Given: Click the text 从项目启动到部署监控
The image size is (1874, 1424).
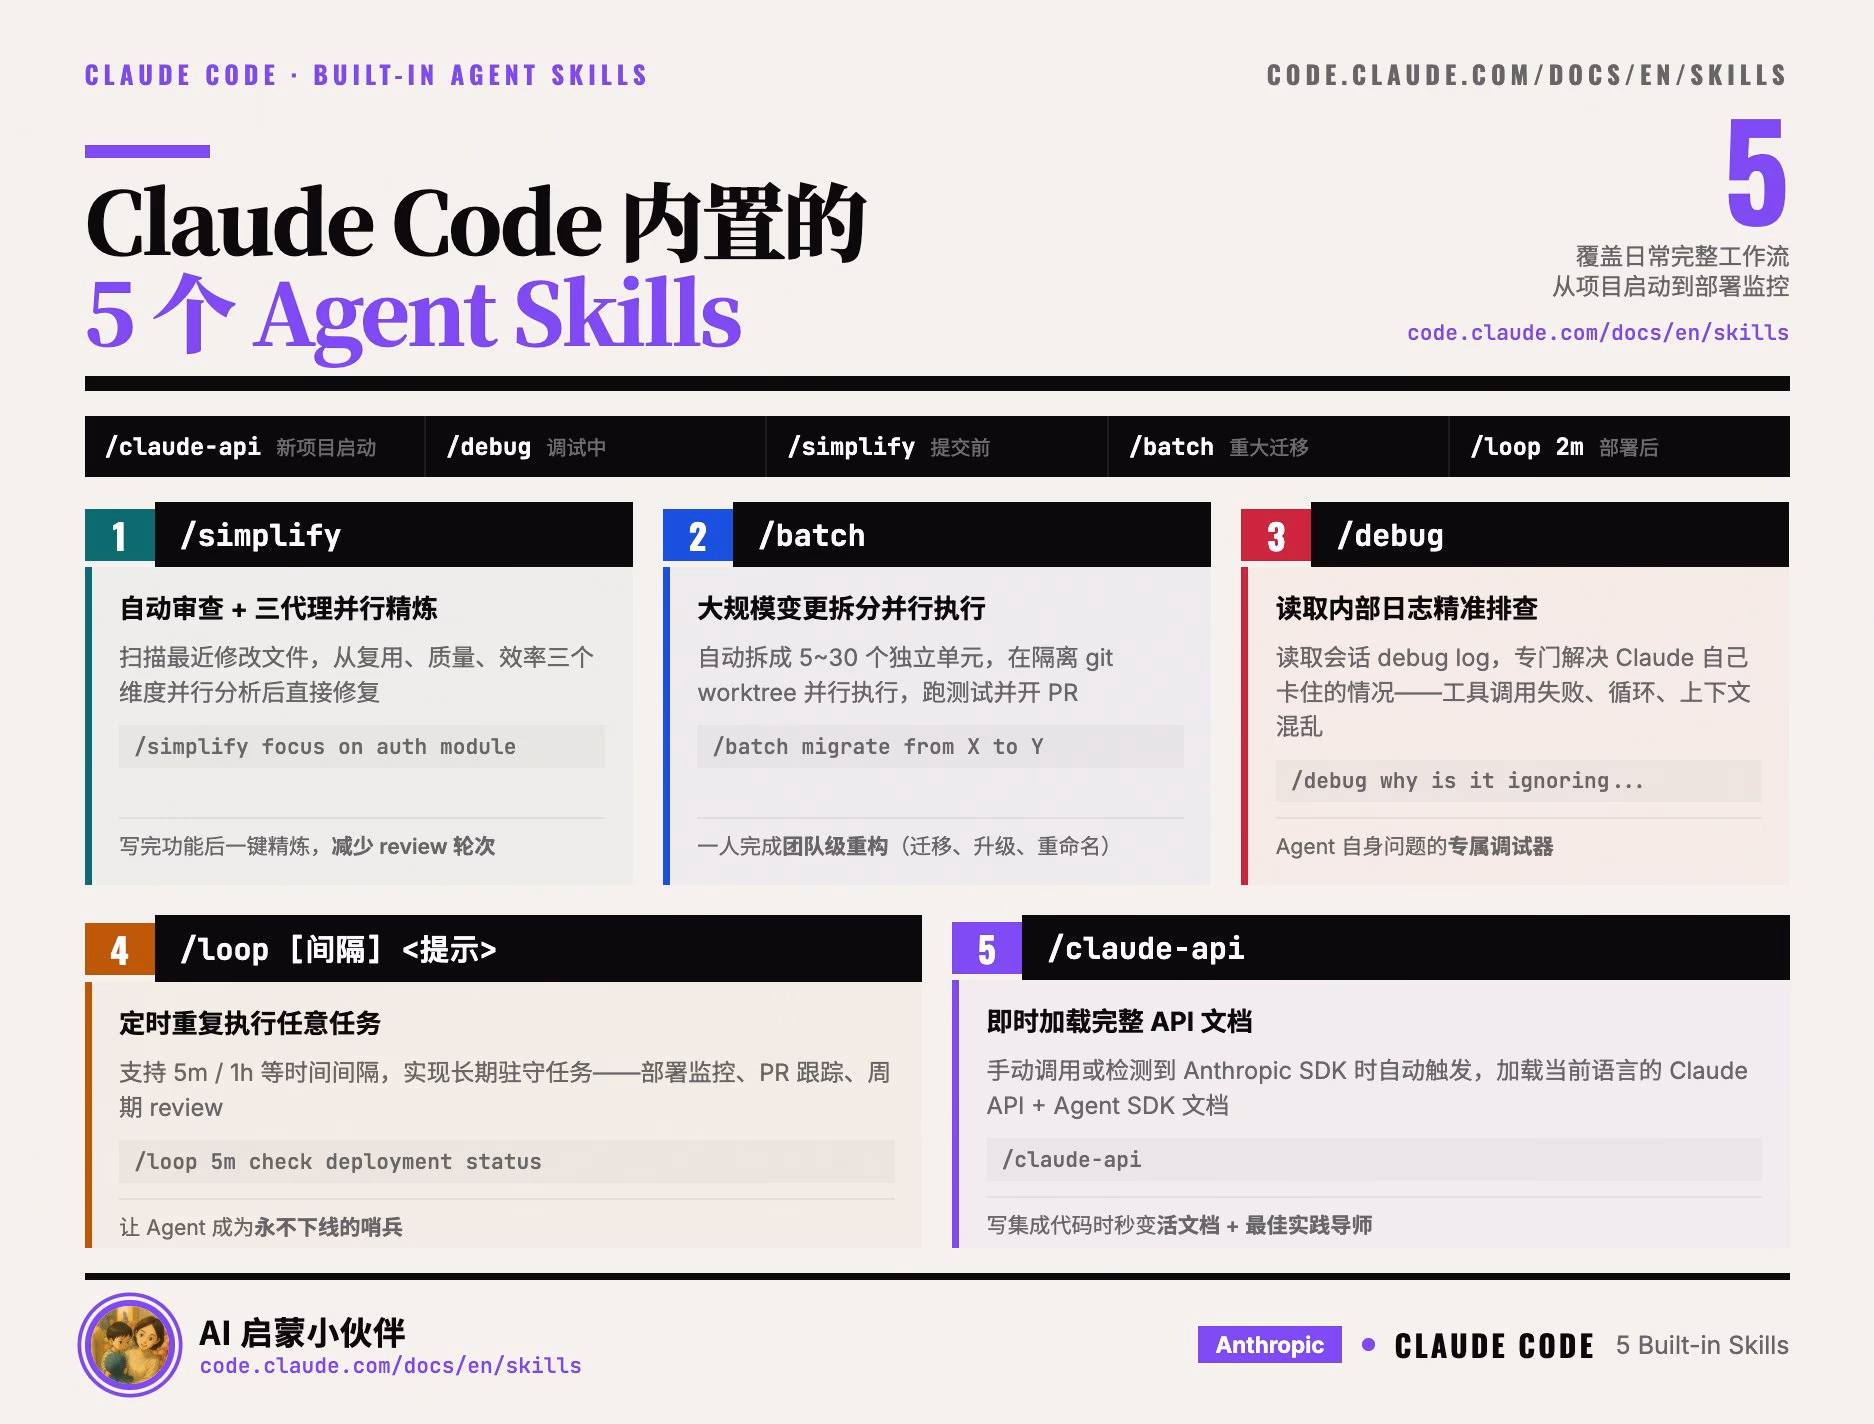Looking at the screenshot, I should pyautogui.click(x=1671, y=287).
